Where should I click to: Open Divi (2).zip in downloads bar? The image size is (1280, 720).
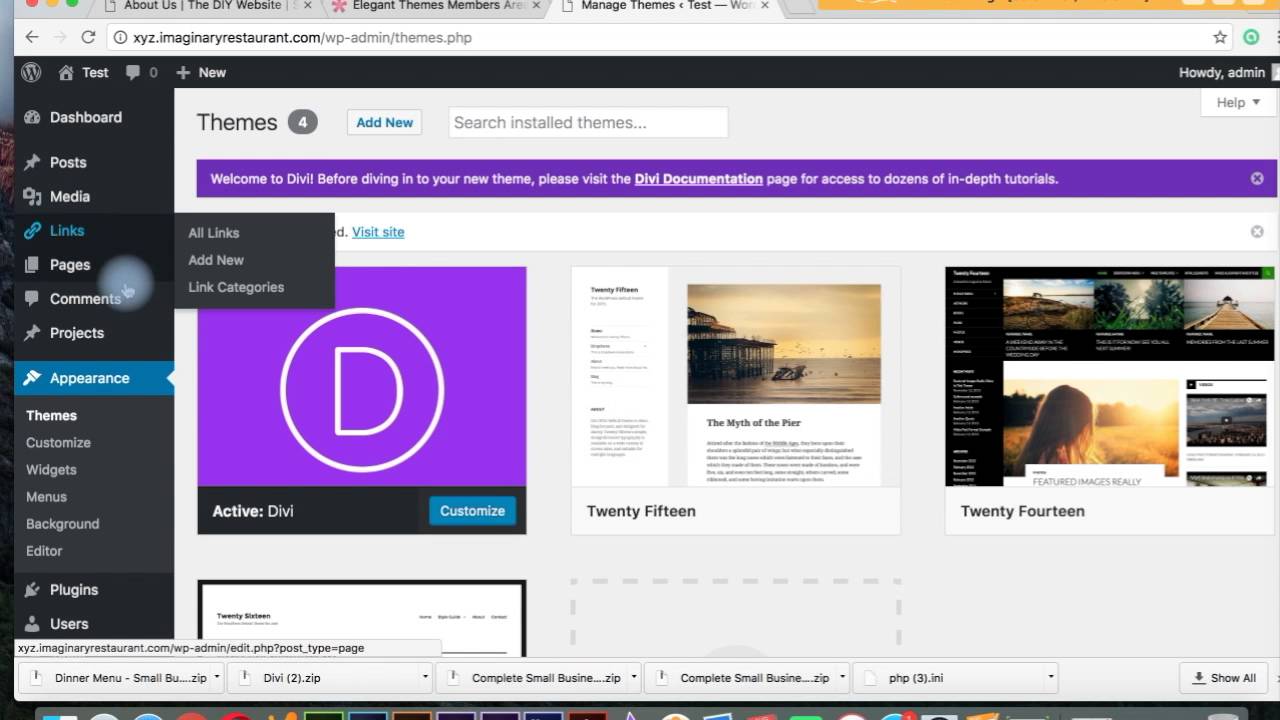click(x=322, y=677)
